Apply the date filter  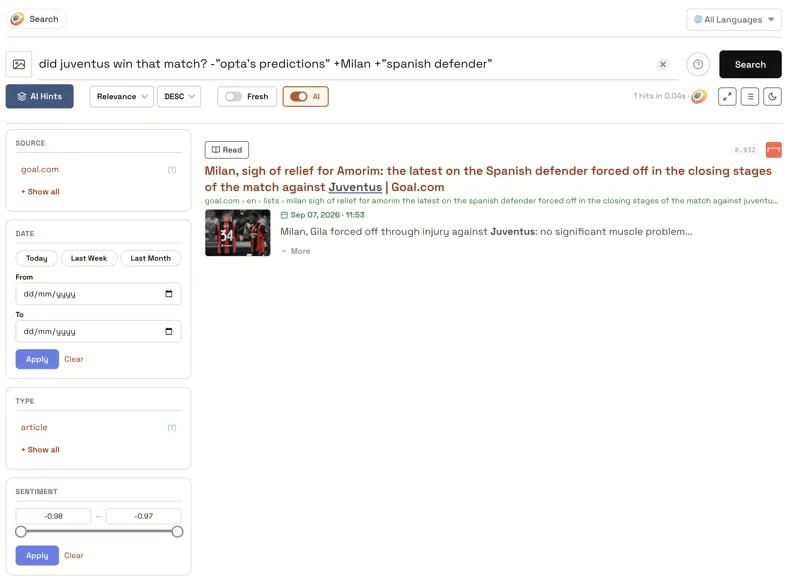pyautogui.click(x=37, y=359)
